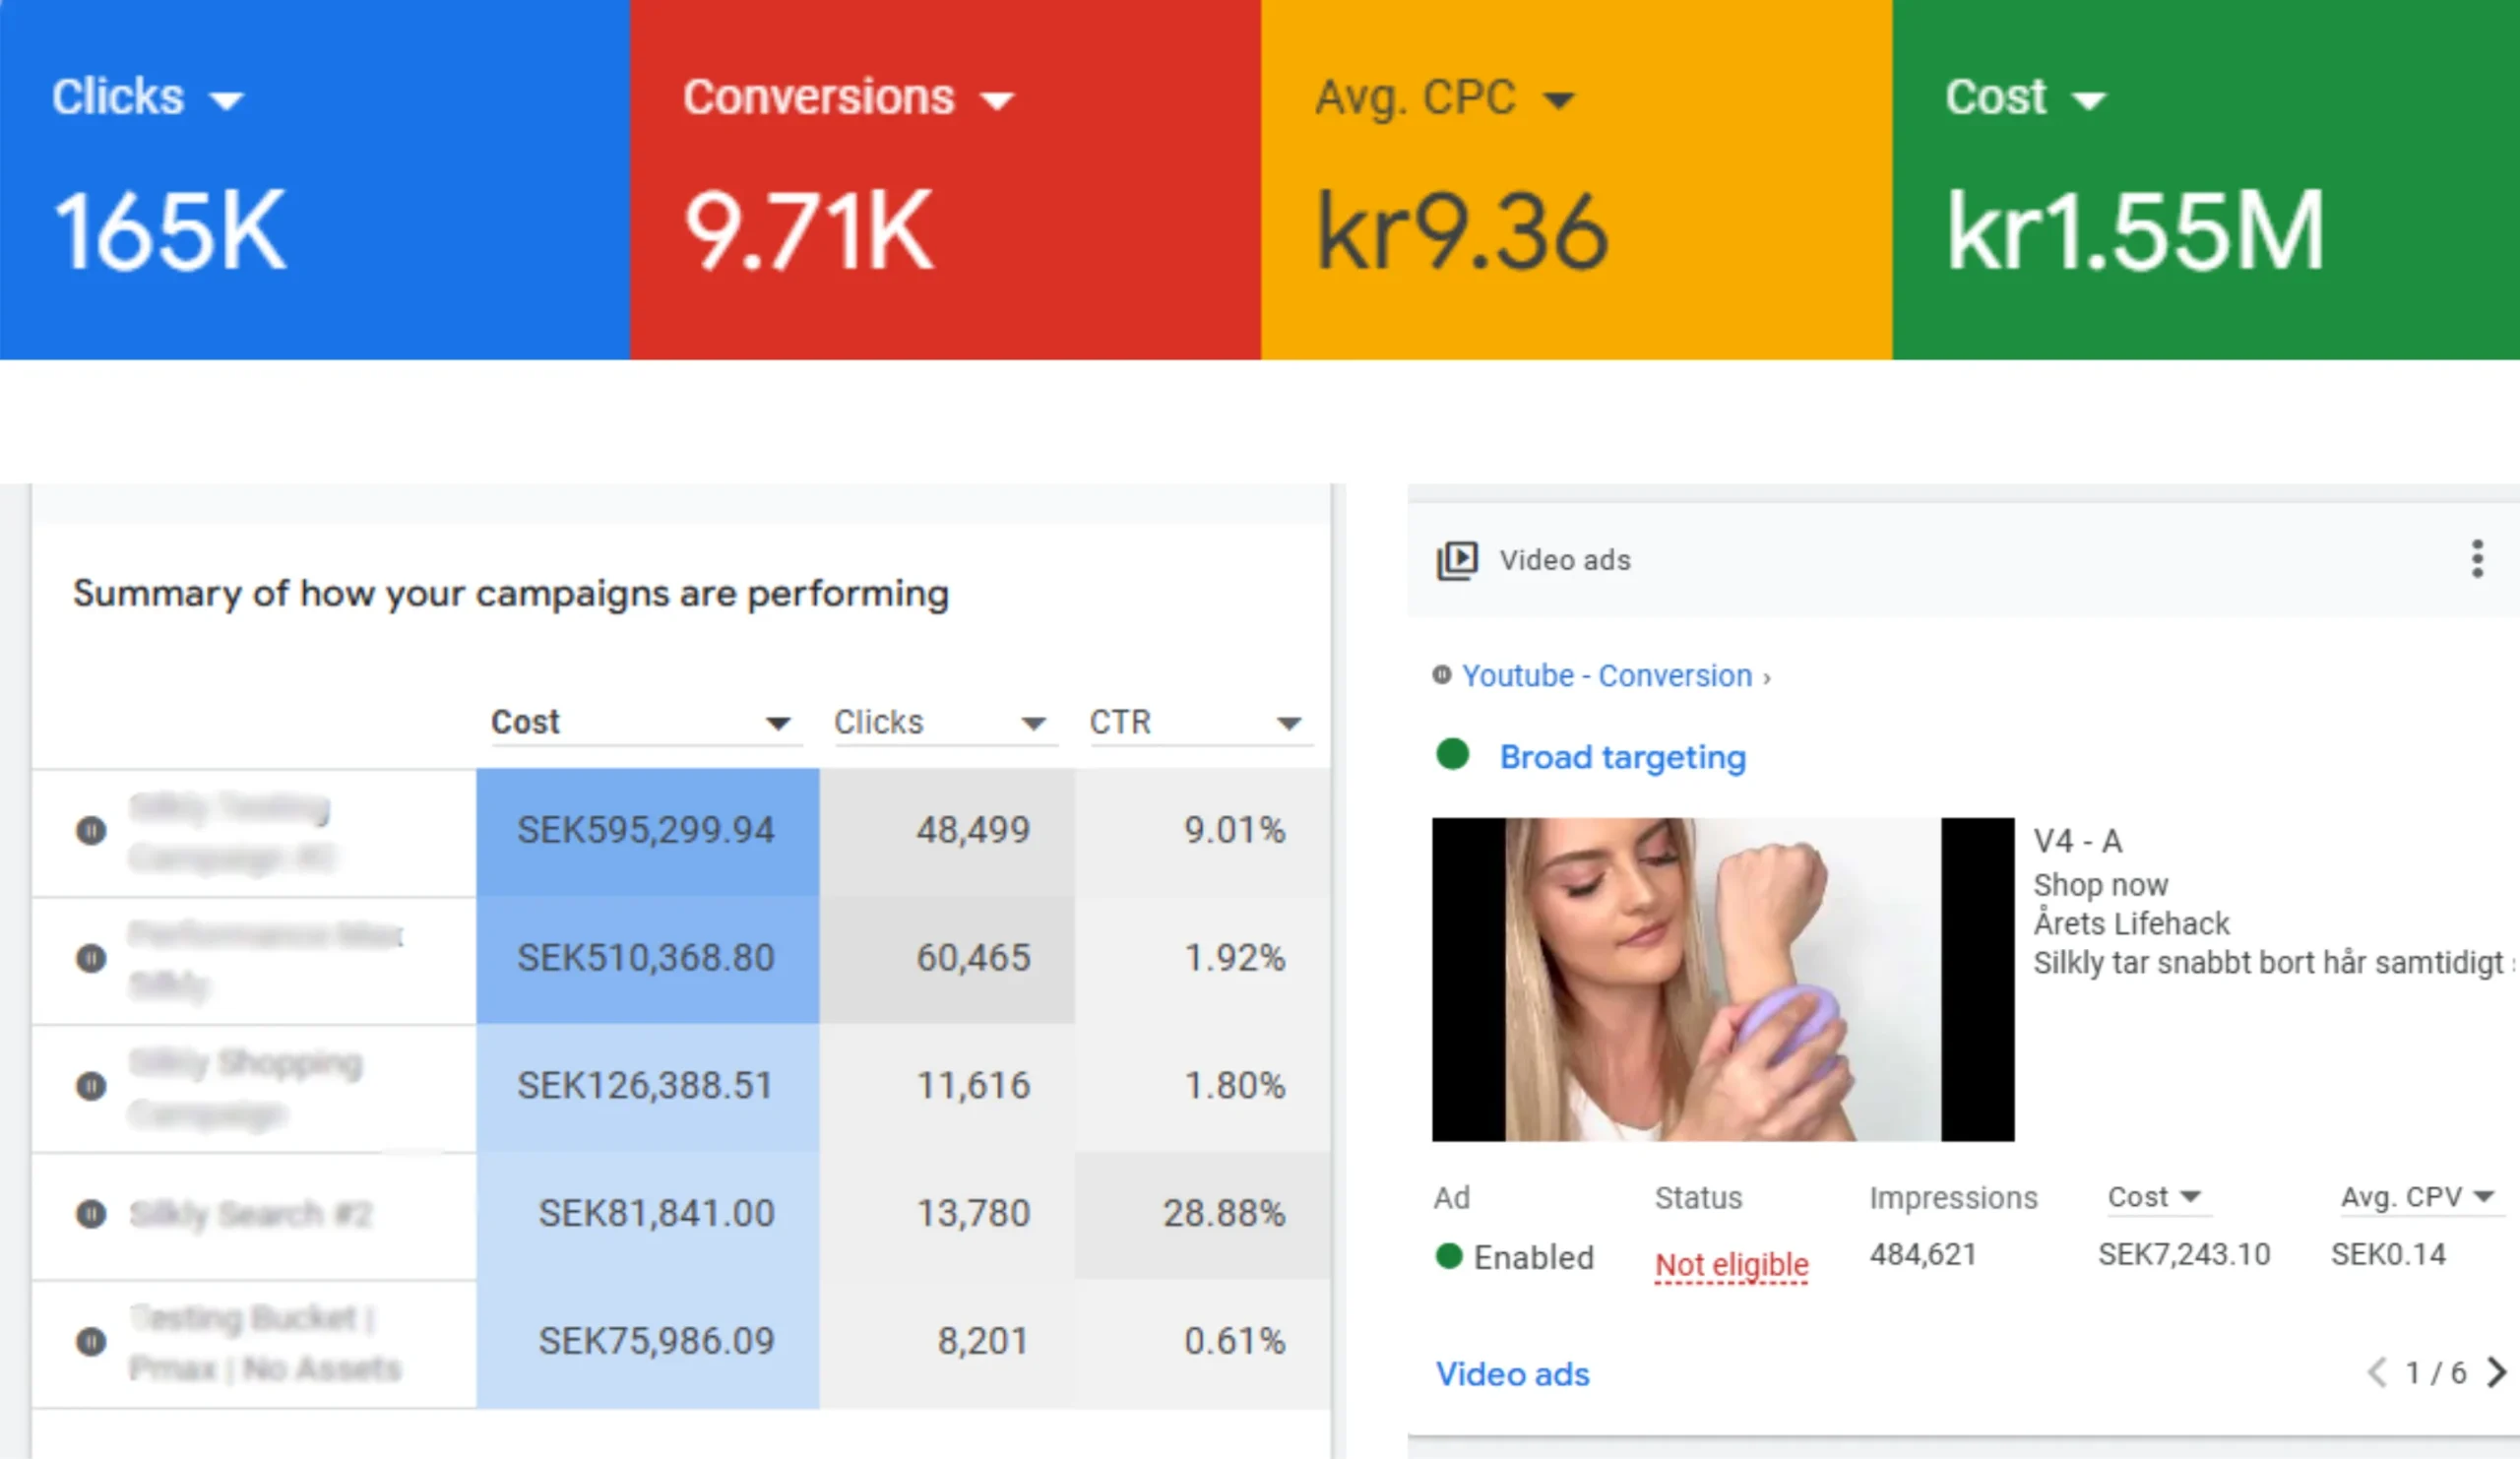The width and height of the screenshot is (2520, 1459).
Task: Open the Conversions metric dropdown
Action: point(997,100)
